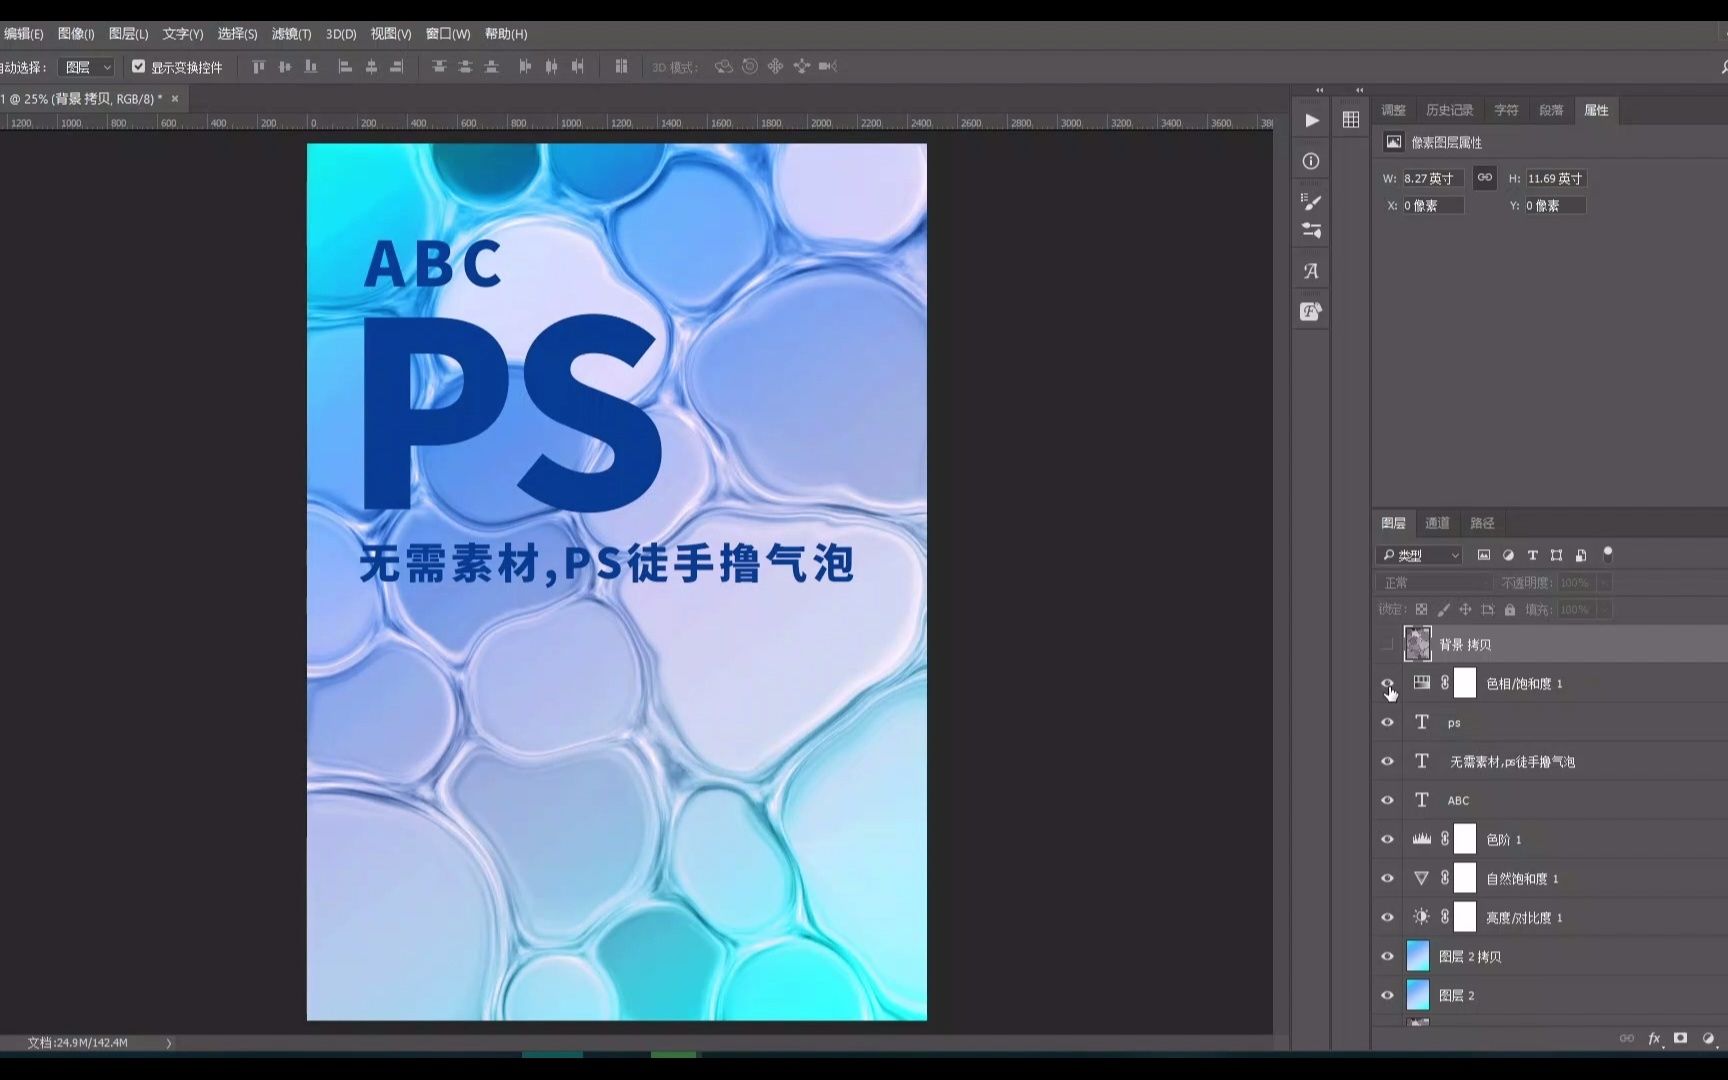Click the align left edges icon
1728x1080 pixels.
click(345, 67)
